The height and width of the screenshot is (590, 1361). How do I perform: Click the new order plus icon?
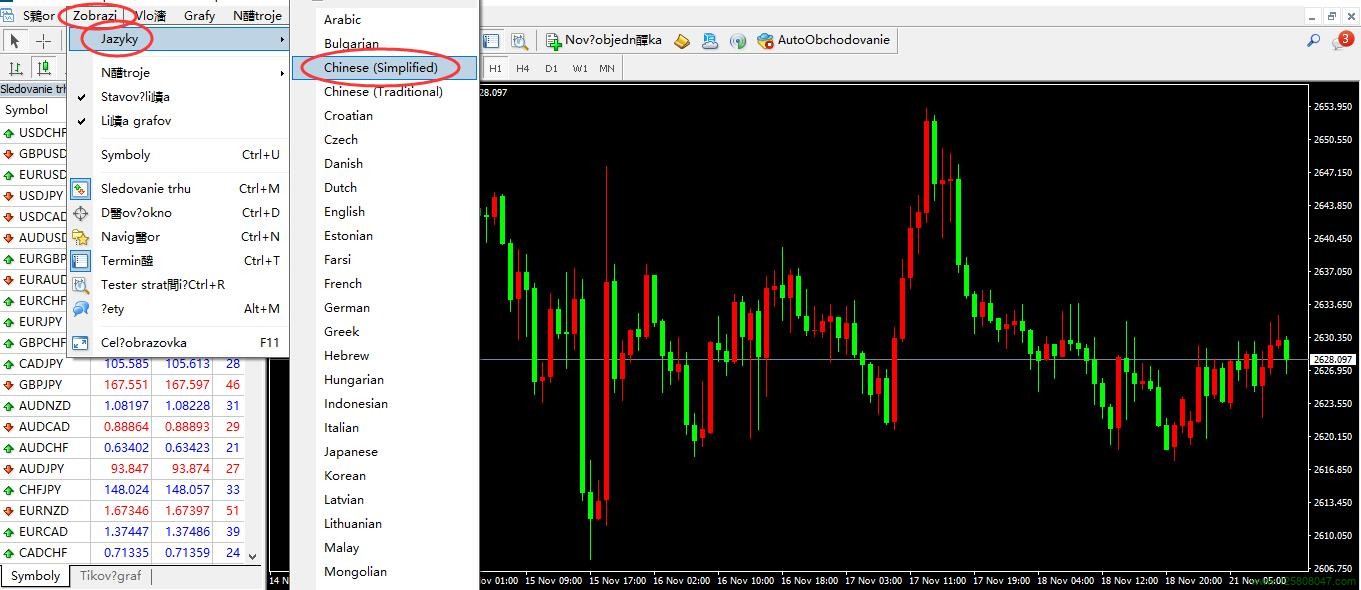(553, 41)
